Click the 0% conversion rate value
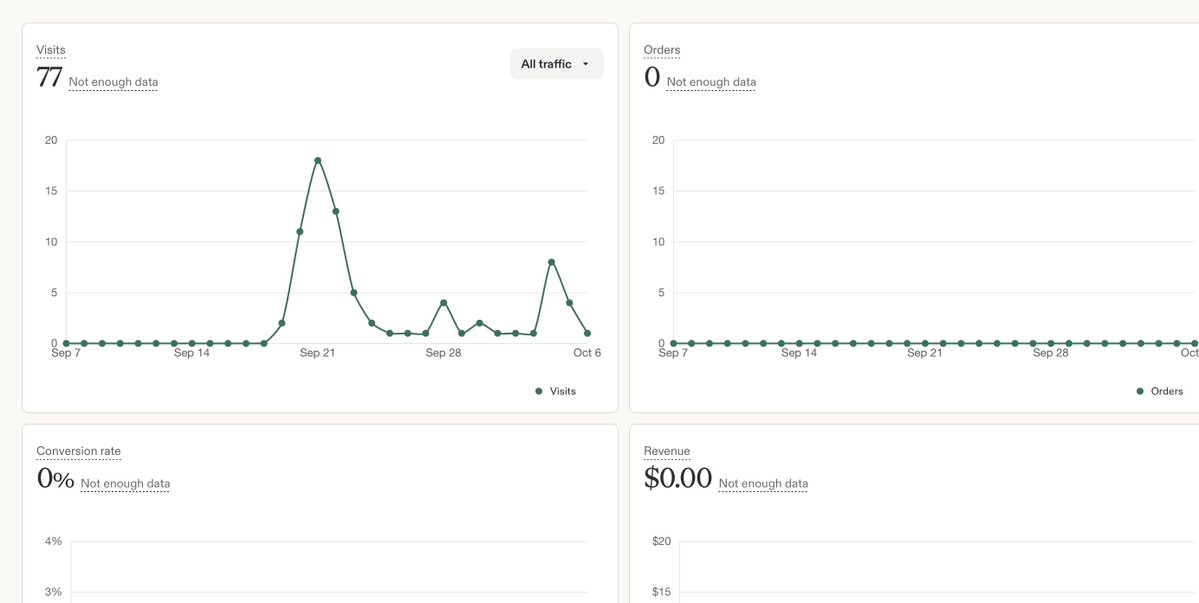The width and height of the screenshot is (1199, 603). [55, 480]
